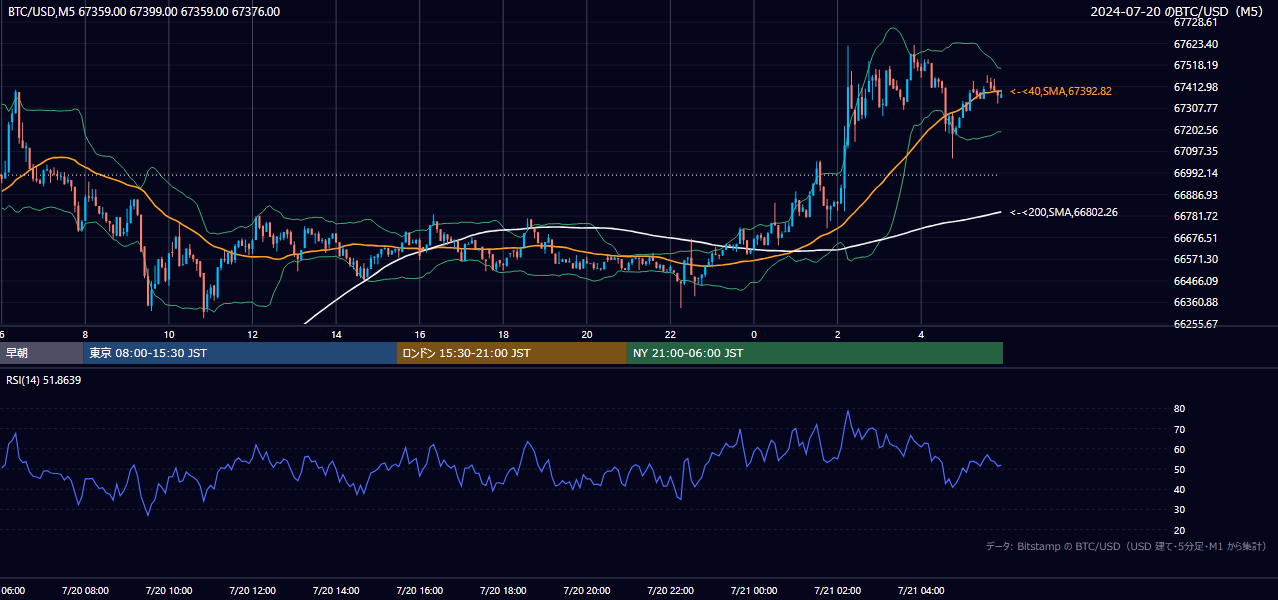This screenshot has height=600, width=1278.
Task: Select the ロンドン 15:30-21:00 JST session bar
Action: (512, 353)
